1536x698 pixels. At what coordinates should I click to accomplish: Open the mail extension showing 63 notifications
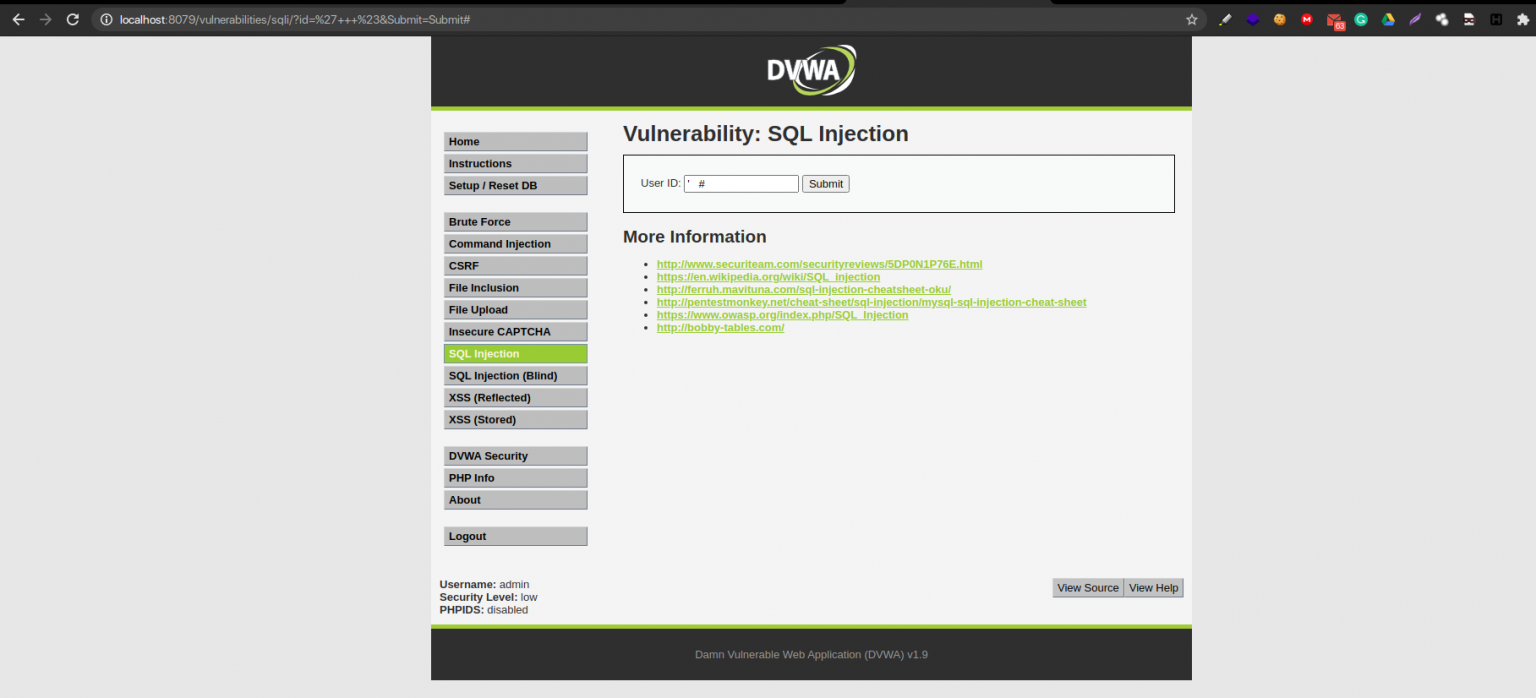point(1335,19)
